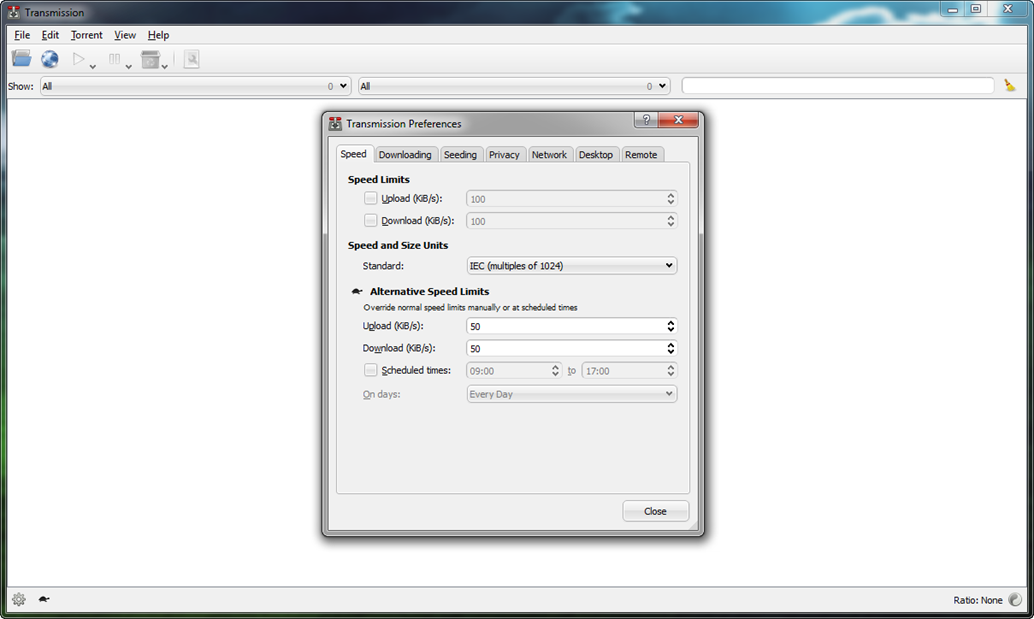Switch to the Downloading tab
1034x619 pixels.
(x=405, y=154)
